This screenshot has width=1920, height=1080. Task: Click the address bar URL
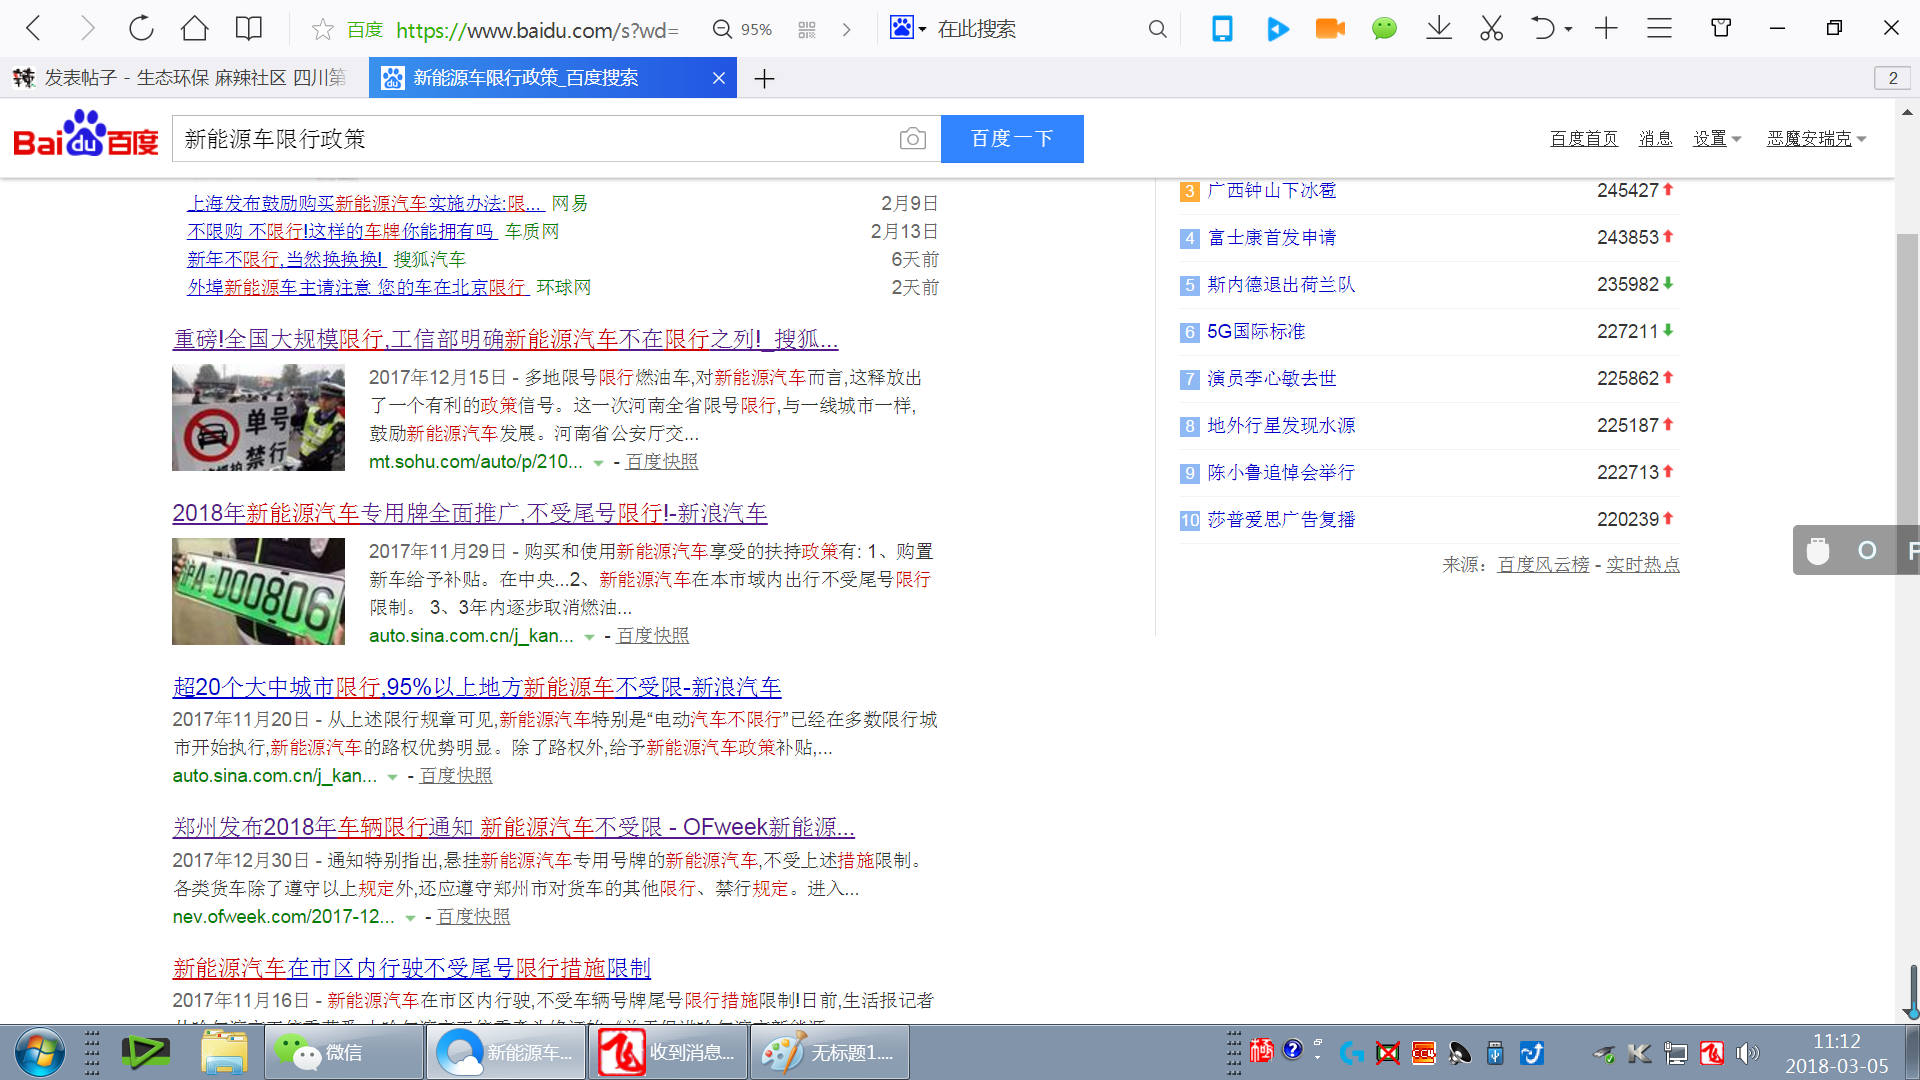537,30
